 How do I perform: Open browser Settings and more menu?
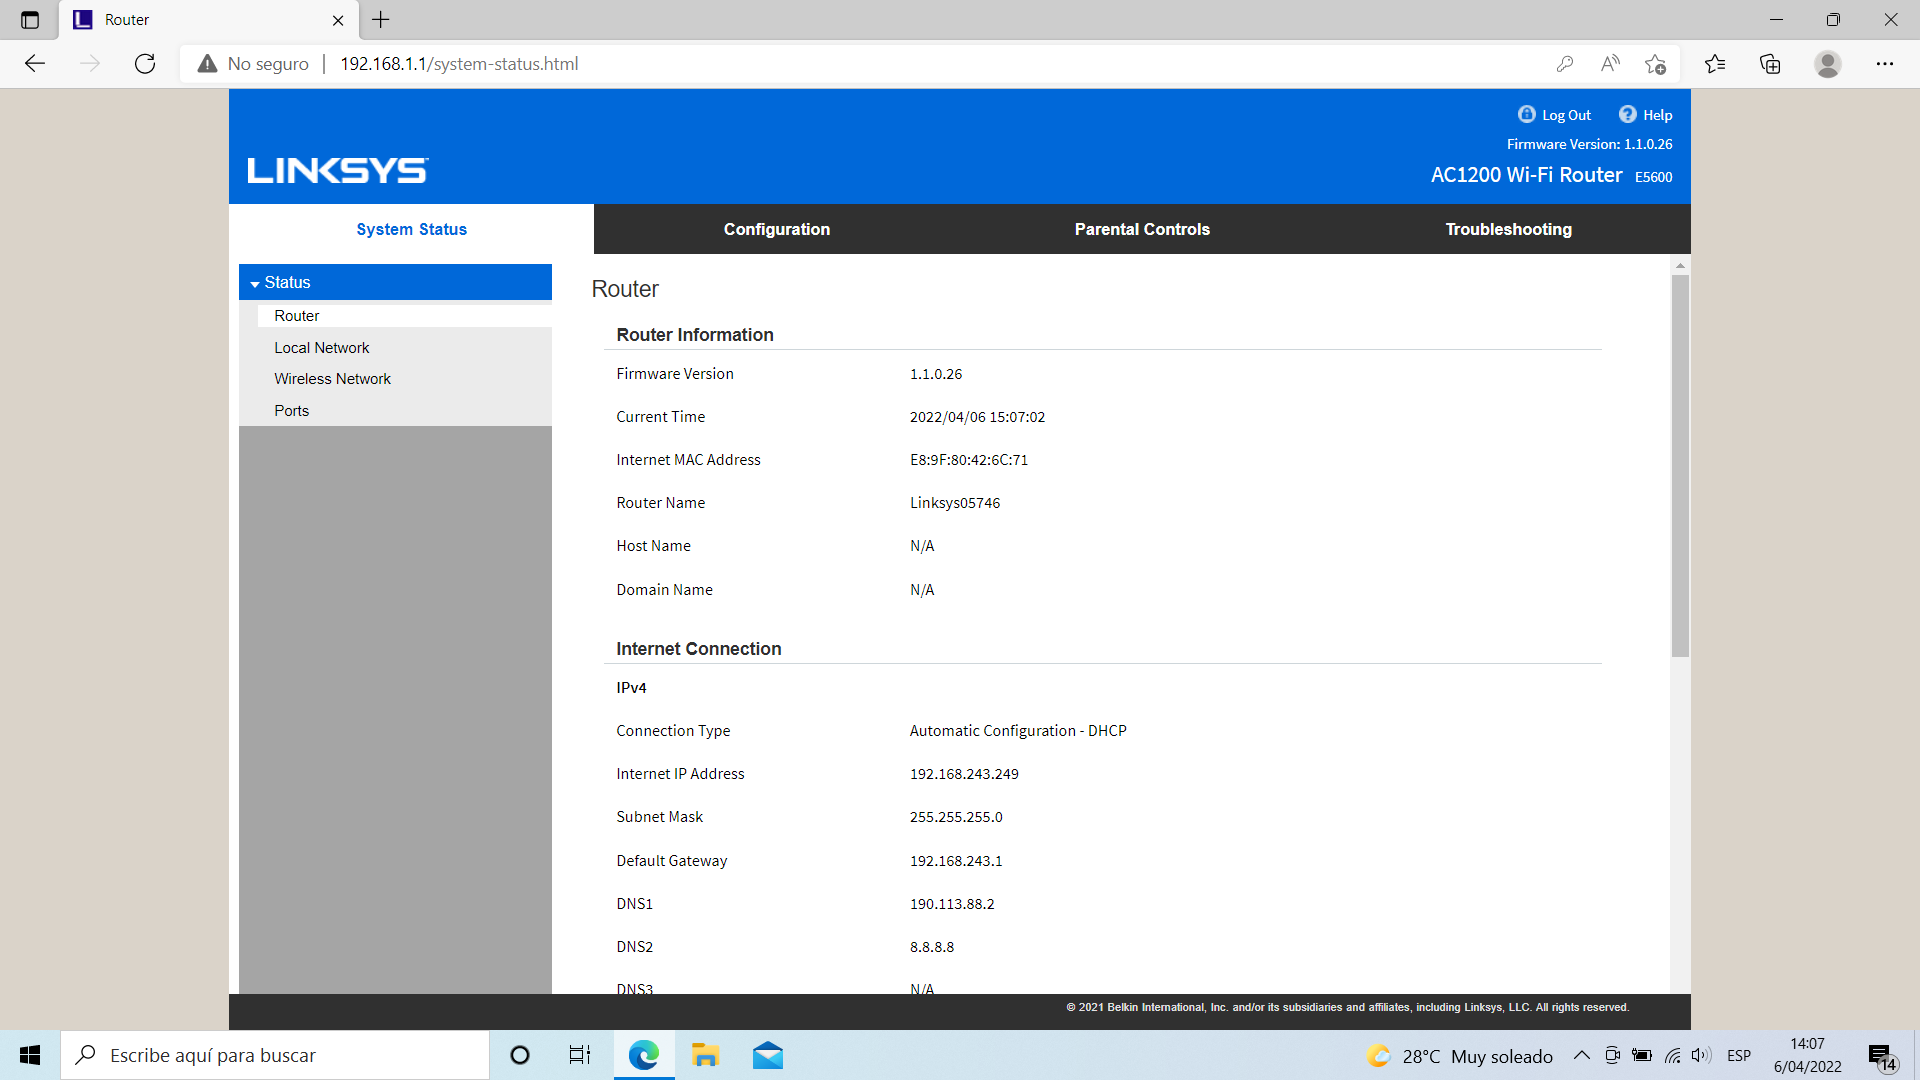coord(1885,64)
